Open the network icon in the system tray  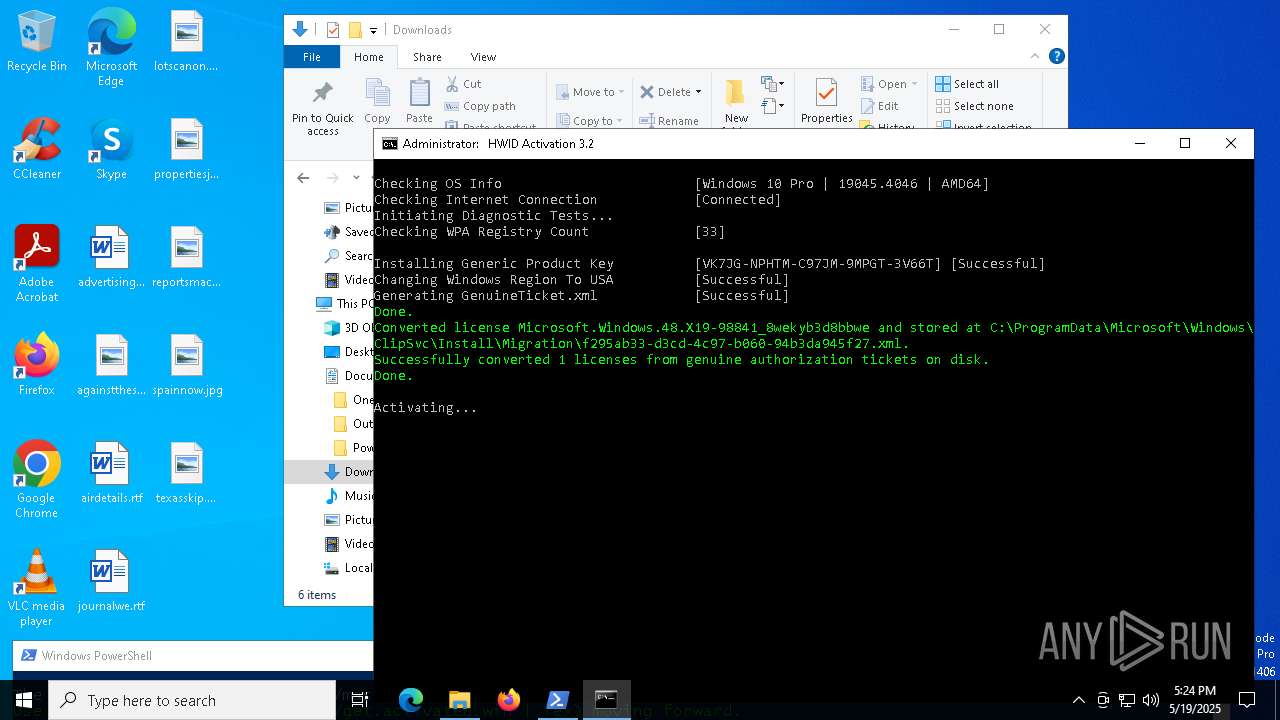tap(1126, 700)
